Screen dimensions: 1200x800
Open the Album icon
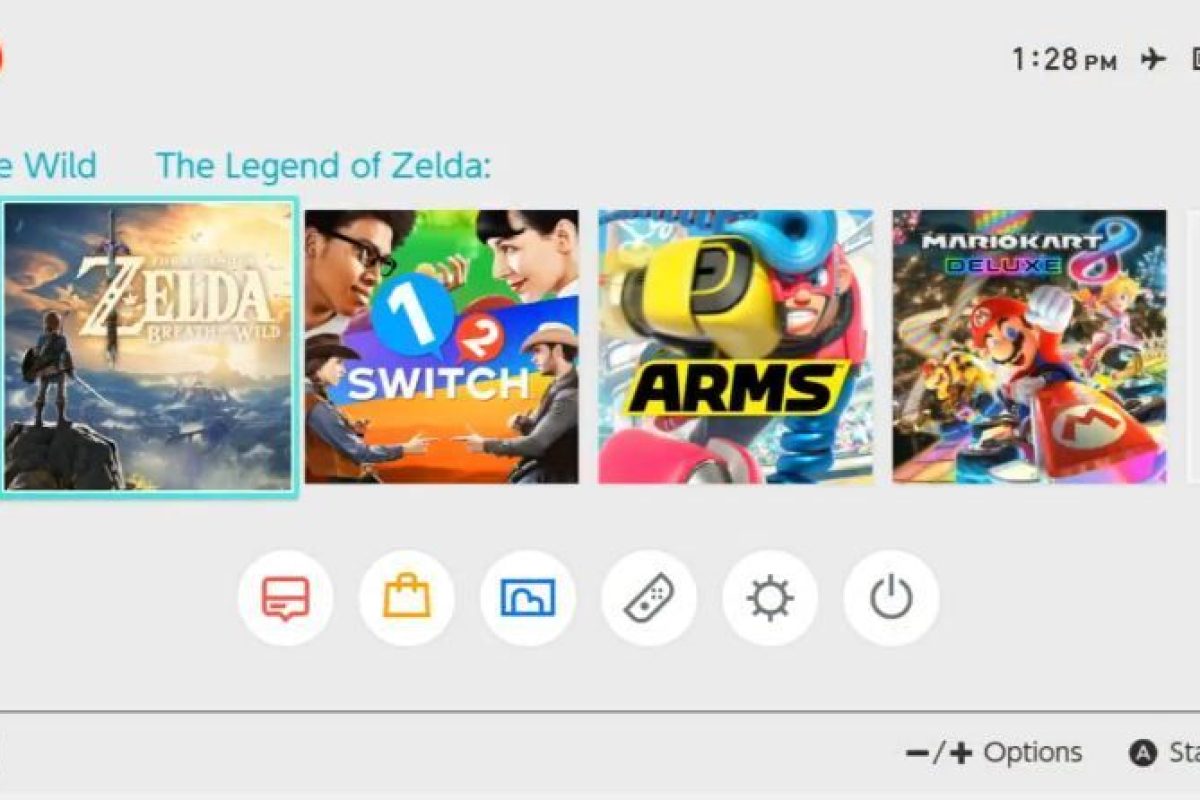[528, 598]
